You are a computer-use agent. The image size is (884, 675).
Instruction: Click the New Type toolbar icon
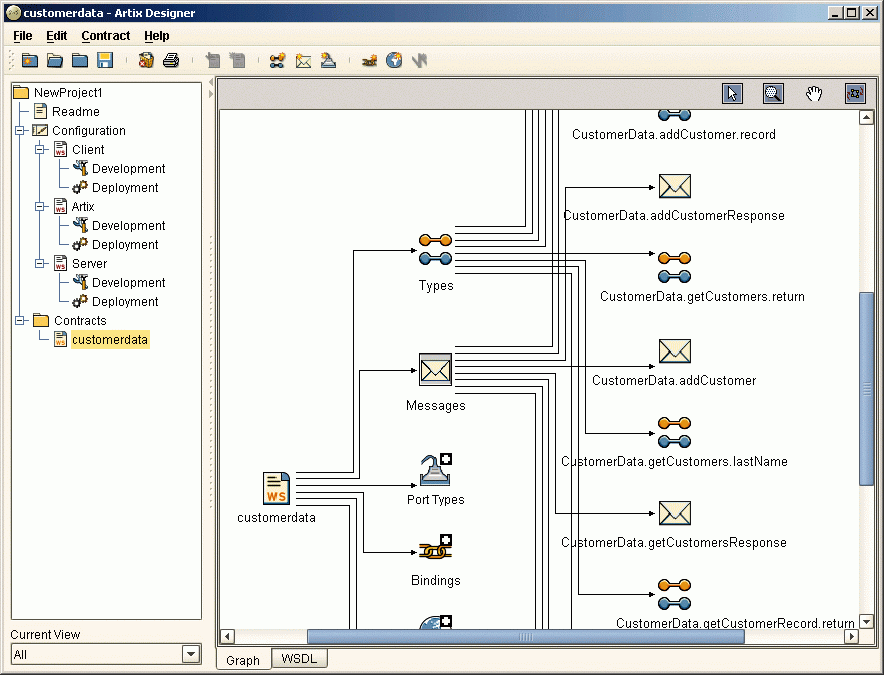pos(277,60)
